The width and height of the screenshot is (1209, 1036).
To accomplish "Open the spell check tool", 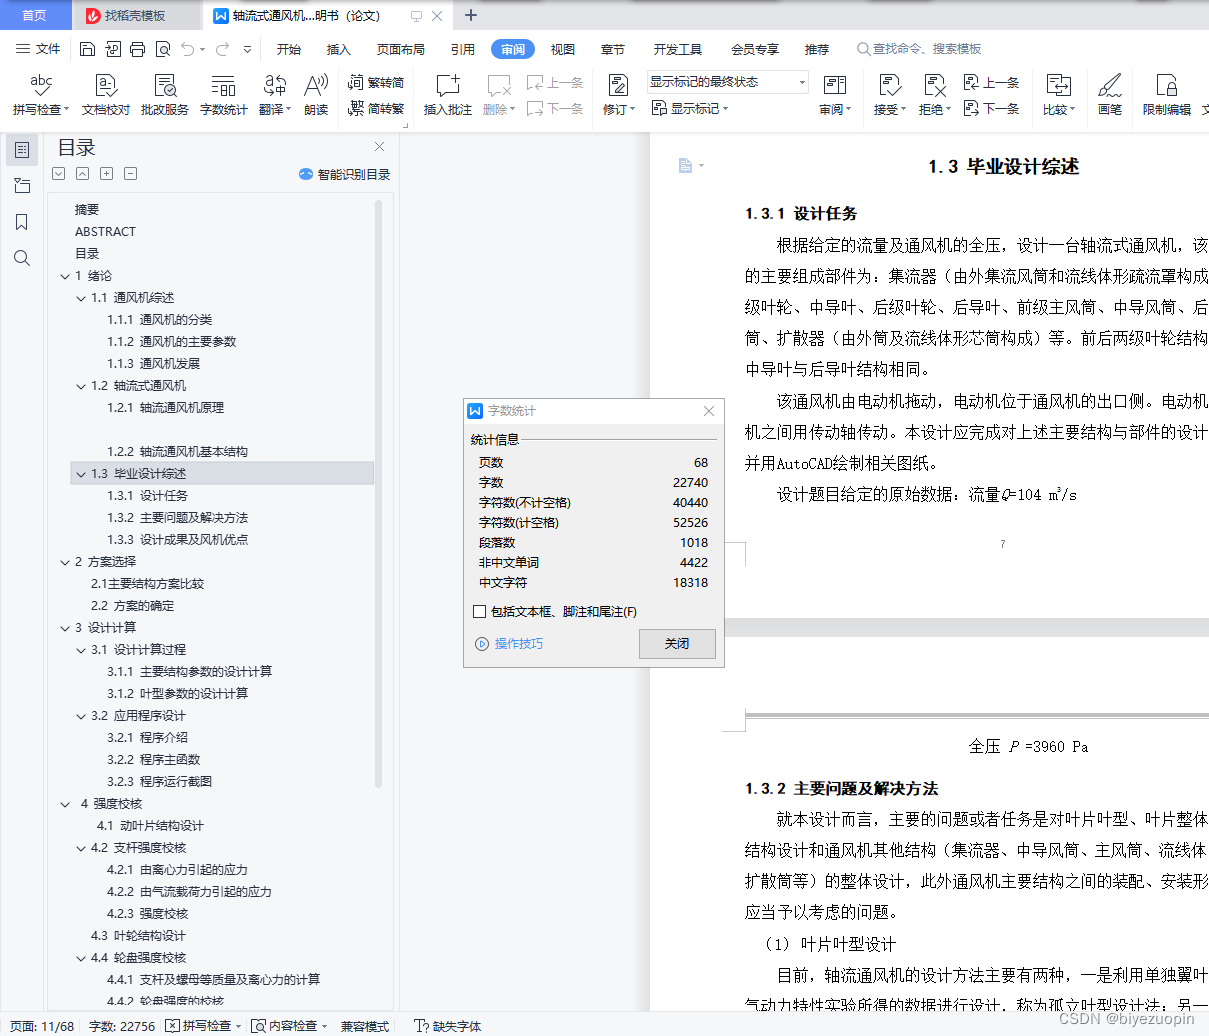I will click(x=41, y=95).
